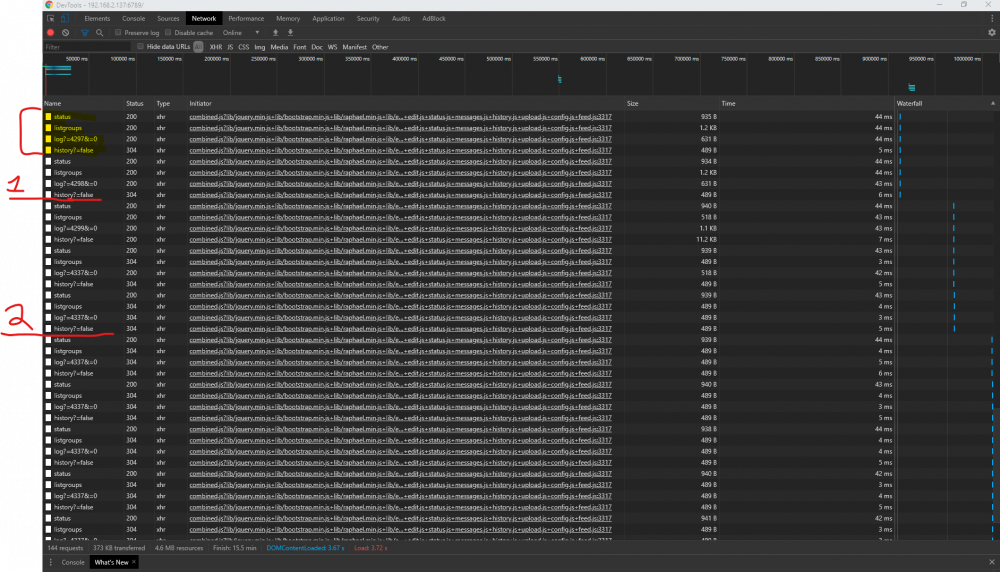Open Network settings gear icon
Screen dimensions: 1000x572
[x=992, y=33]
